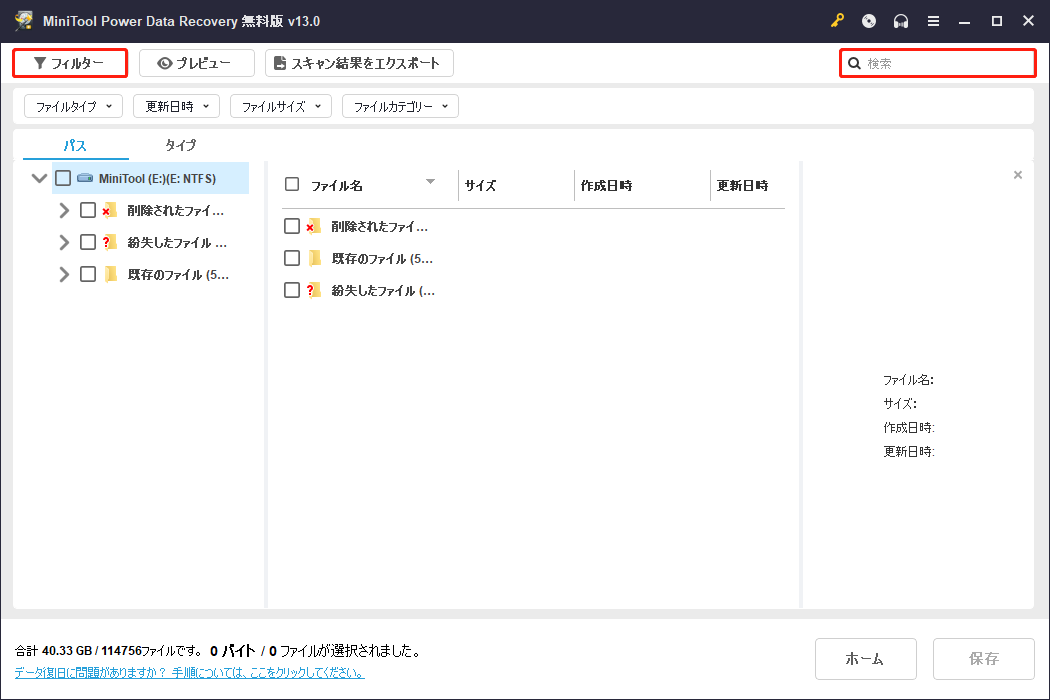Click into the 検索 search field
1050x700 pixels.
coord(938,64)
